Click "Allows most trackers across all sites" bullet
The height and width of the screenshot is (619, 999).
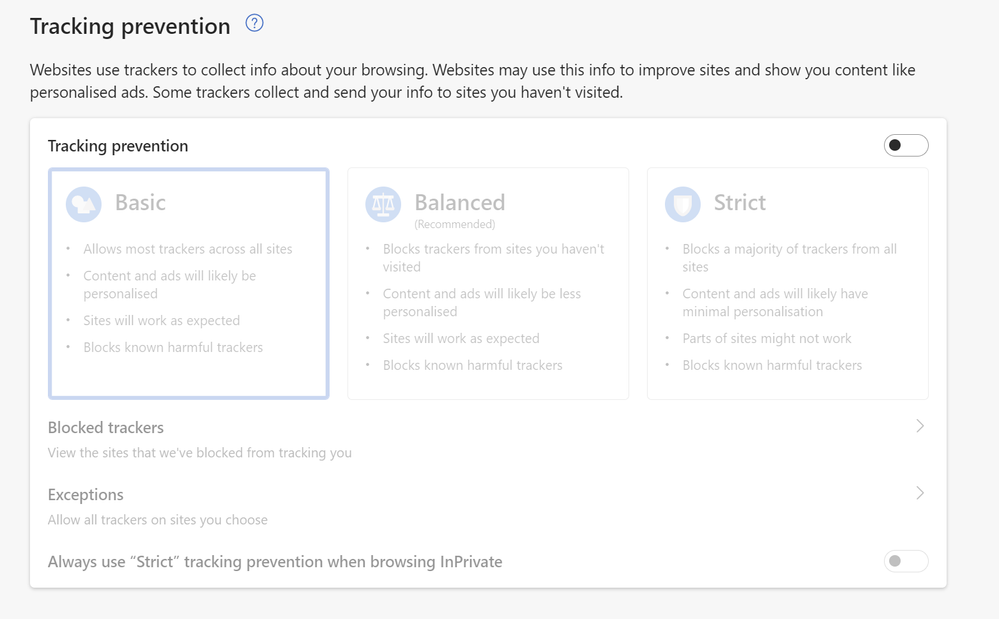[x=188, y=249]
